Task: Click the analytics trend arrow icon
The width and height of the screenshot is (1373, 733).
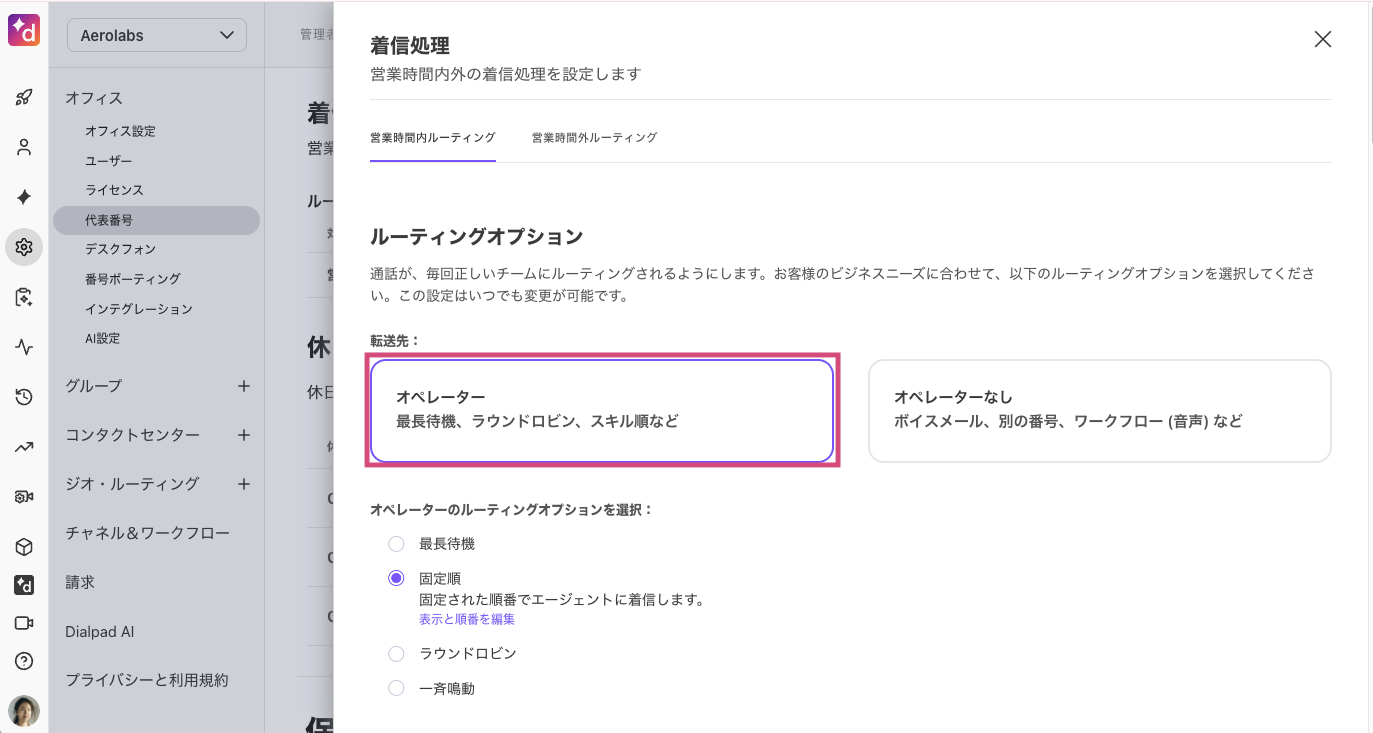Action: click(24, 447)
